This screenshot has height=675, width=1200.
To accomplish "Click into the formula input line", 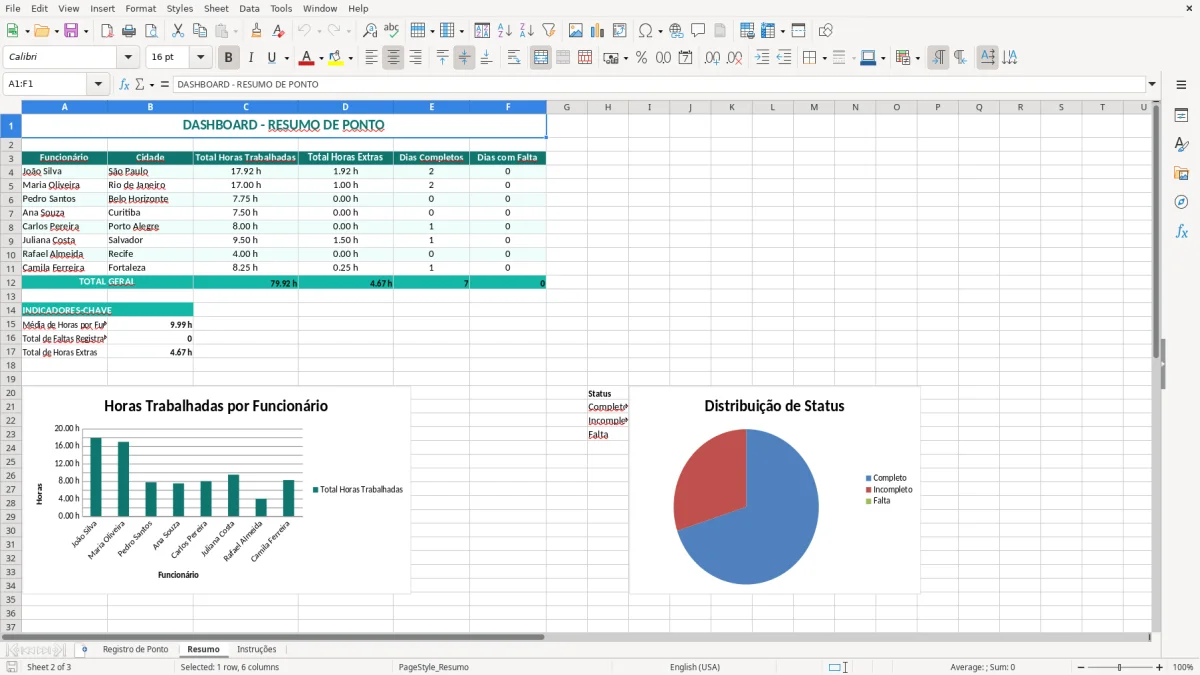I will point(659,84).
